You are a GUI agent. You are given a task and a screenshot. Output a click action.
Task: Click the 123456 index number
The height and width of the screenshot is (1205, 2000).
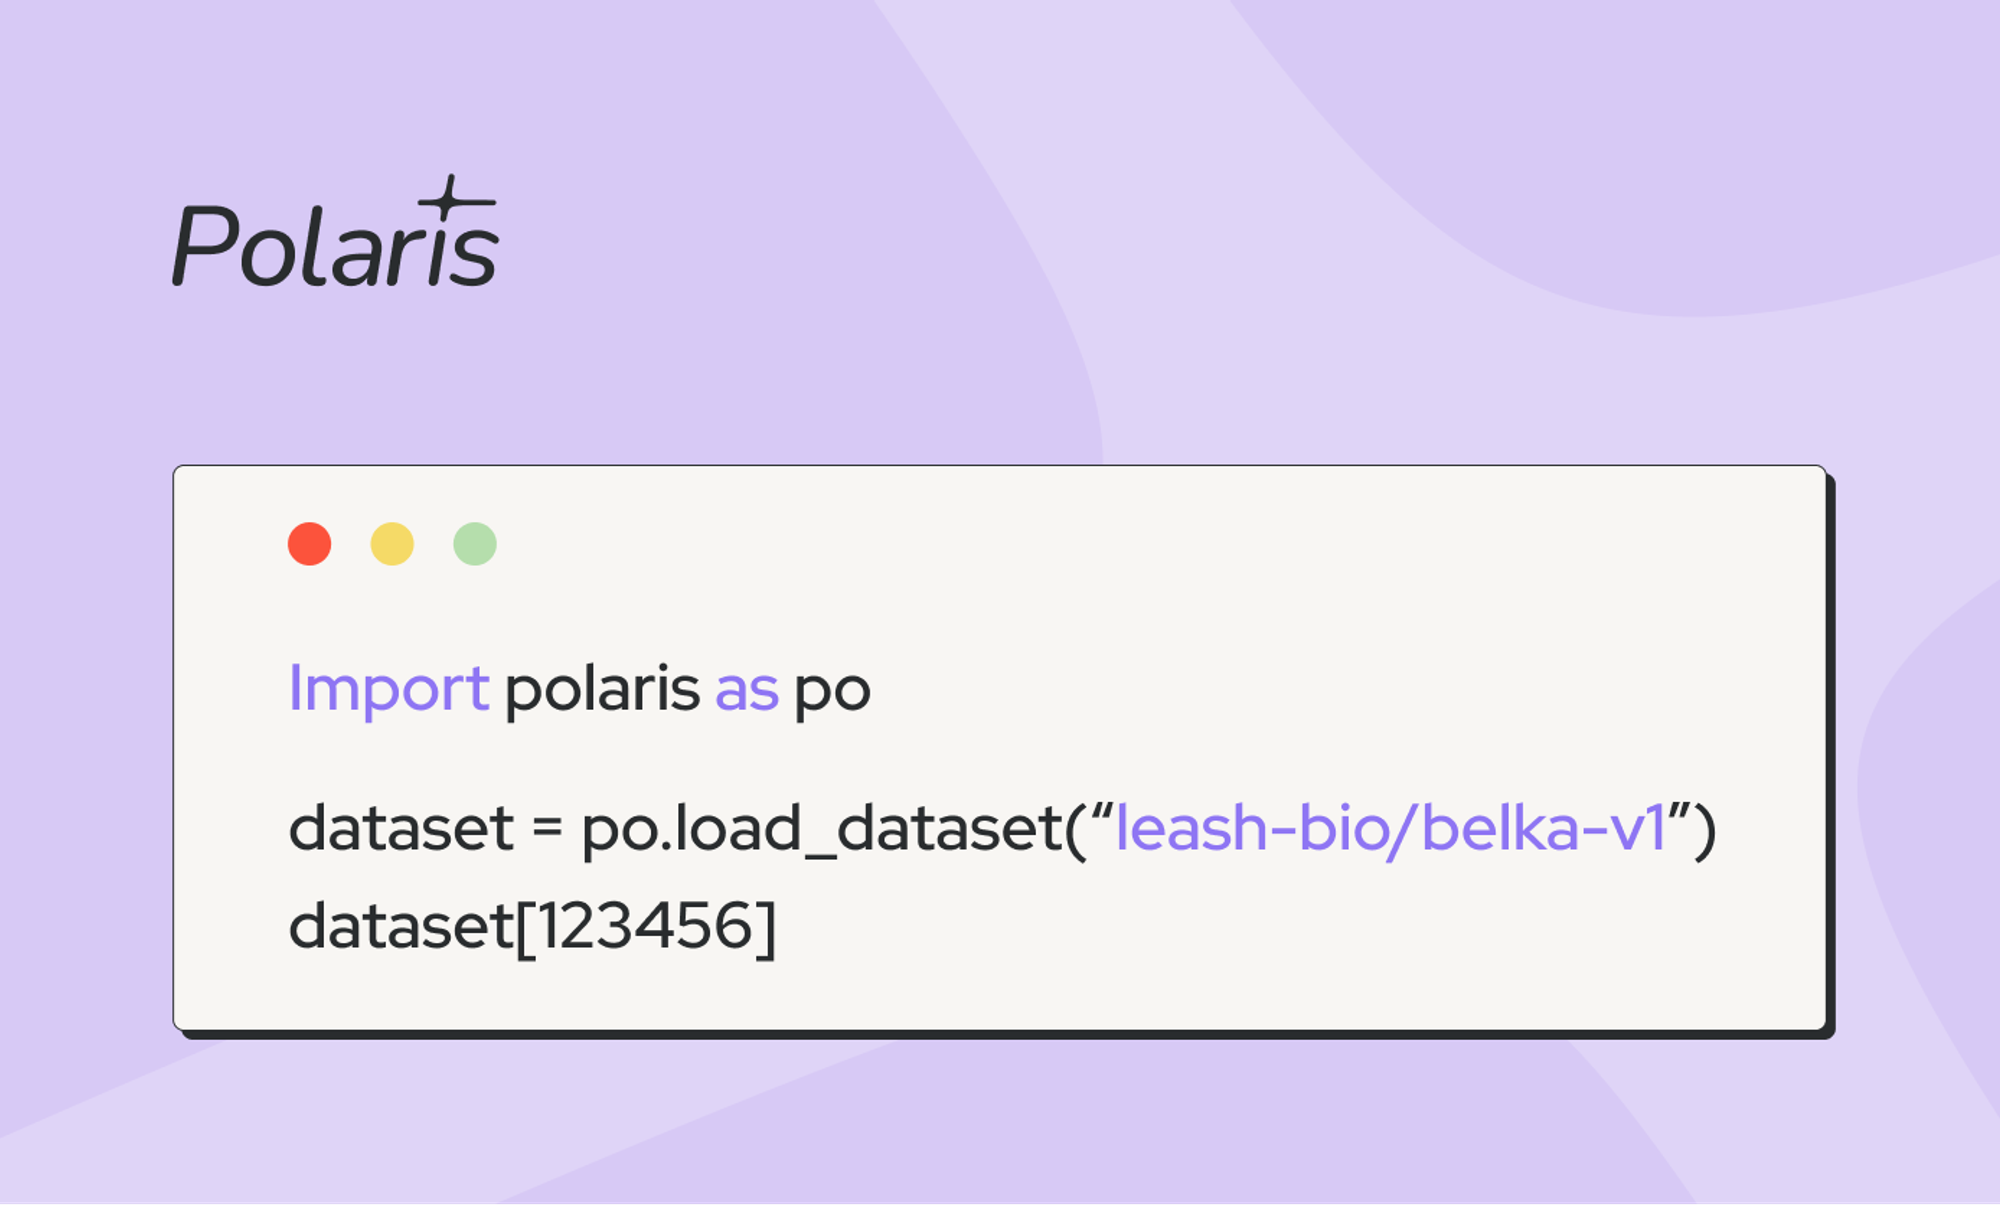645,926
